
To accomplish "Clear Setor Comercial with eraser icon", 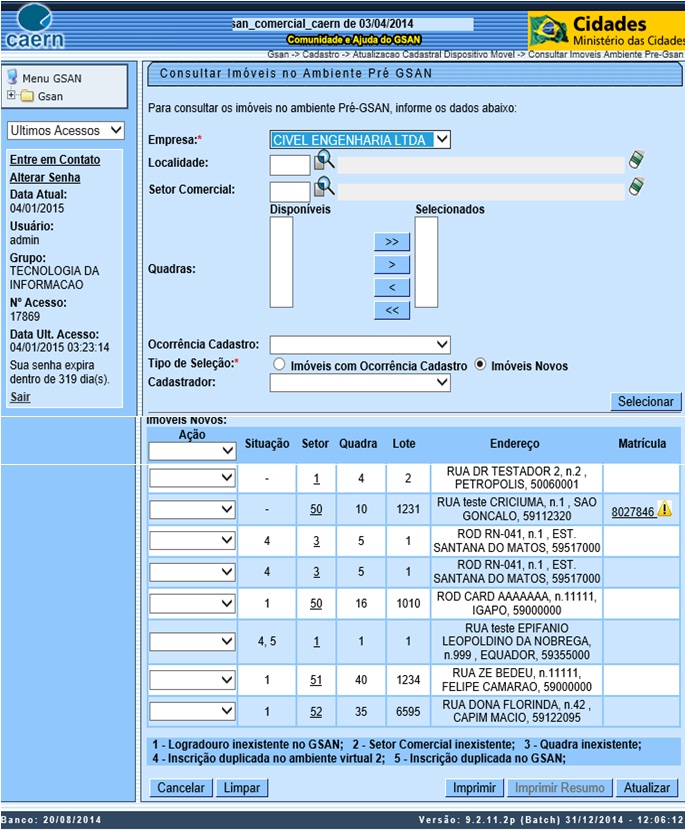I will (636, 187).
